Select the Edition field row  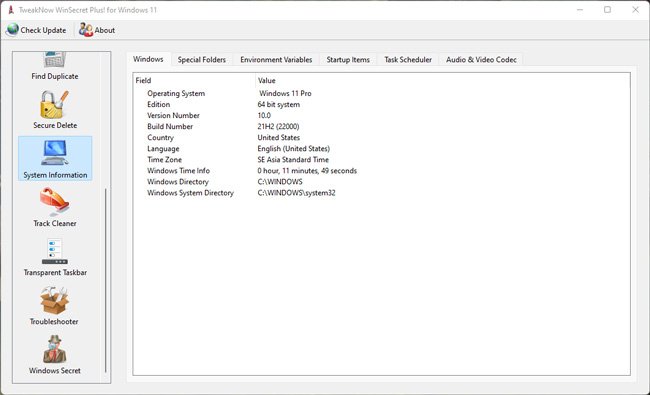click(381, 104)
